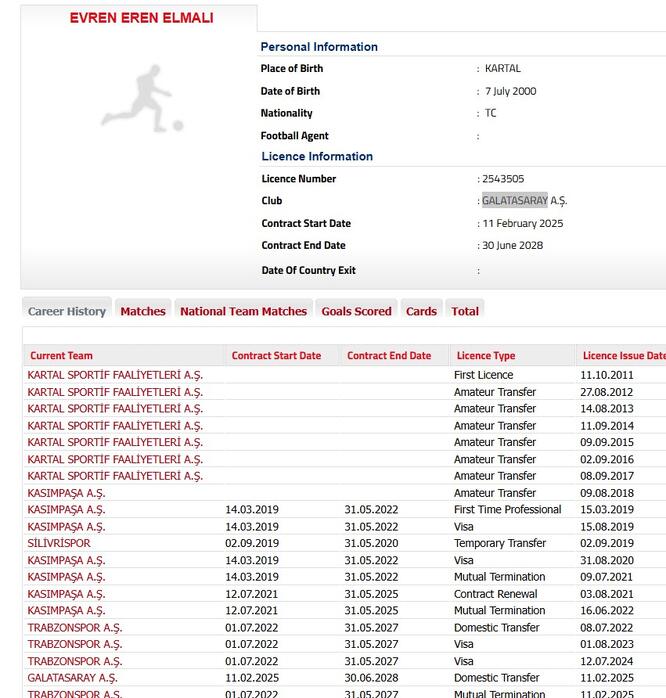The image size is (666, 698).
Task: Open TRABZONSPOR link in 08.07.2022 transfer row
Action: point(75,628)
